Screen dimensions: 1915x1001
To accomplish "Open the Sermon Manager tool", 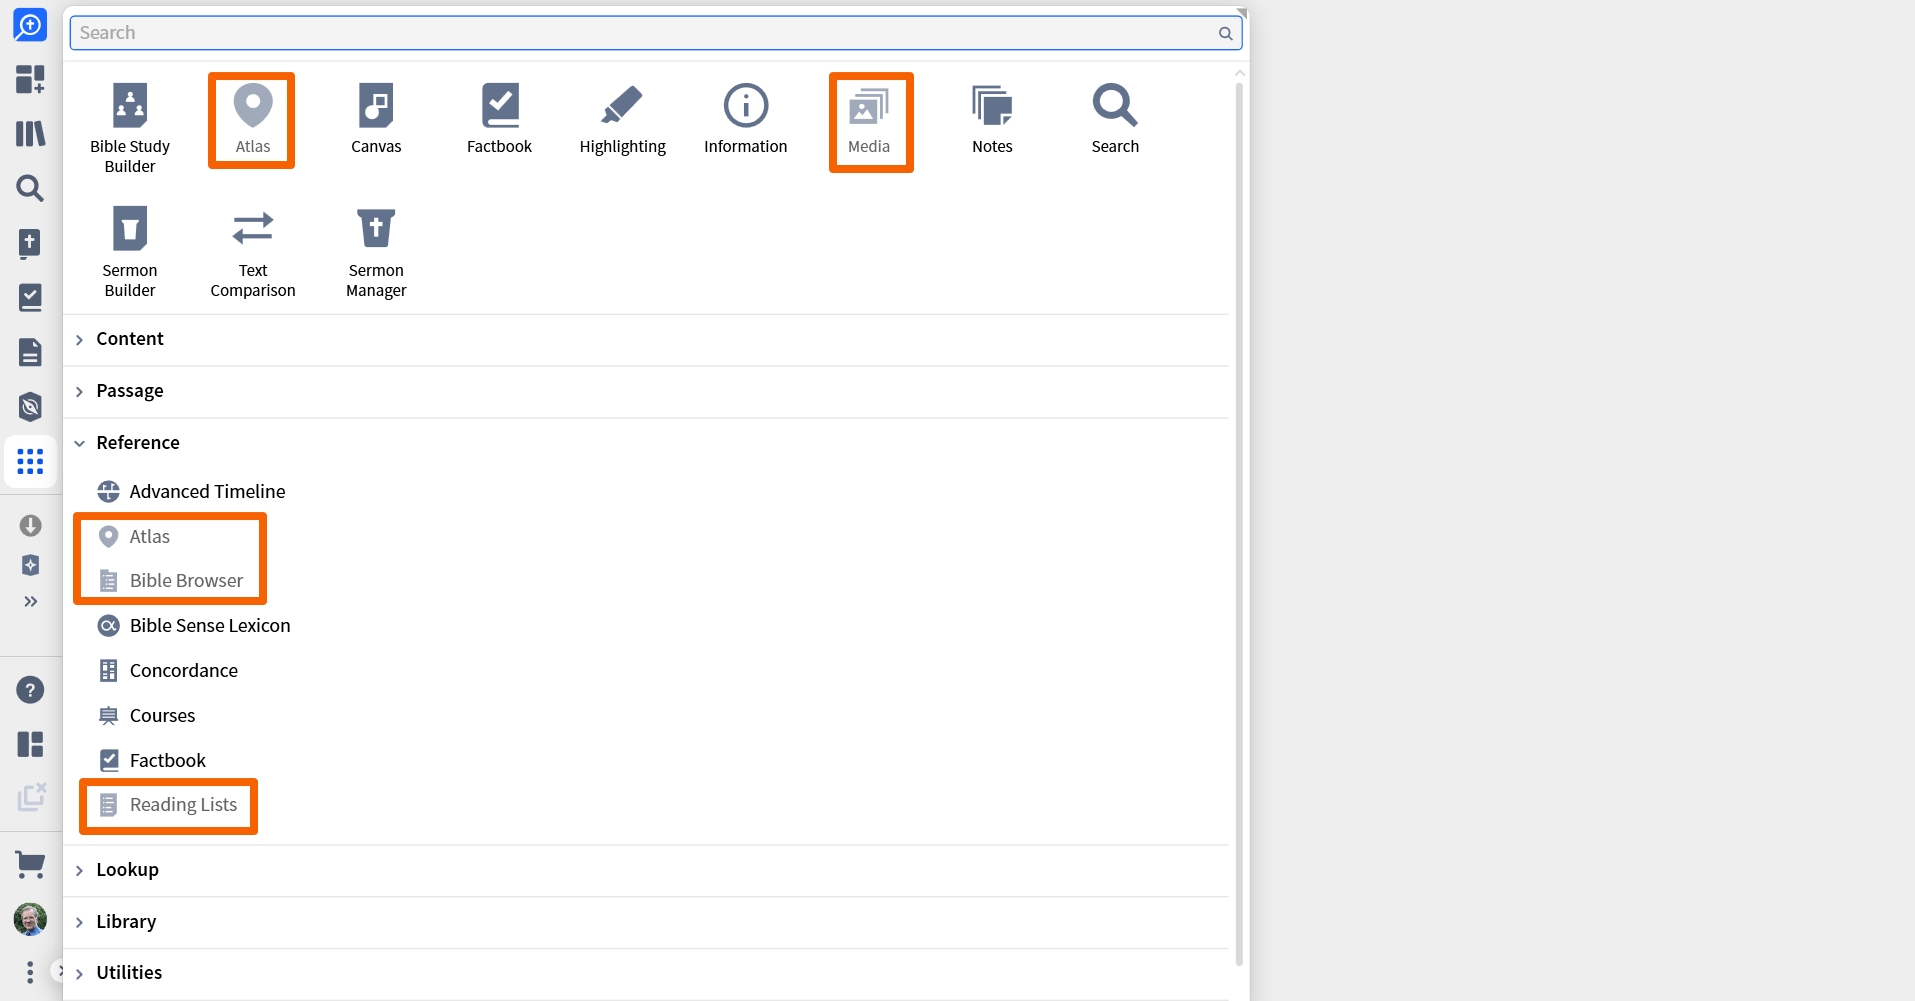I will point(376,252).
